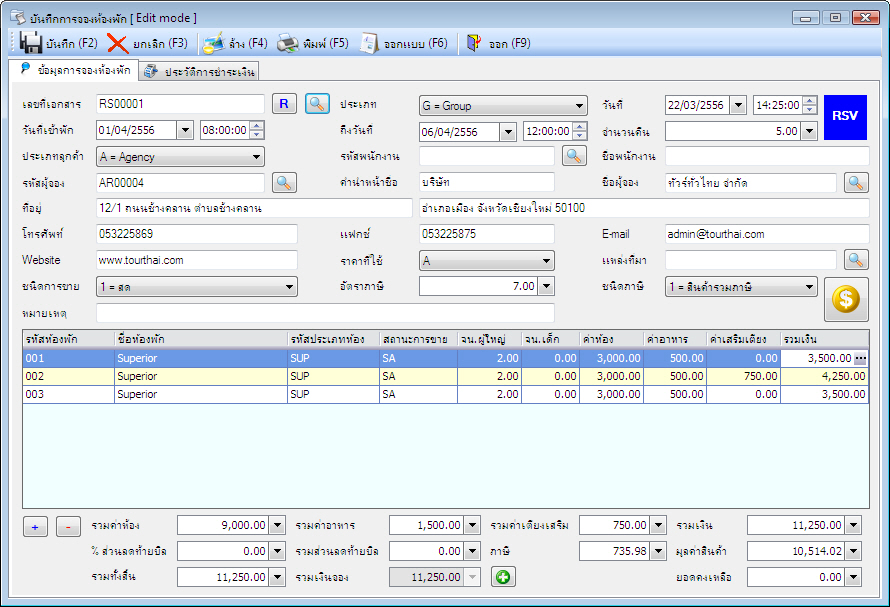Click the รวมเงิน column header in the grid

click(825, 340)
